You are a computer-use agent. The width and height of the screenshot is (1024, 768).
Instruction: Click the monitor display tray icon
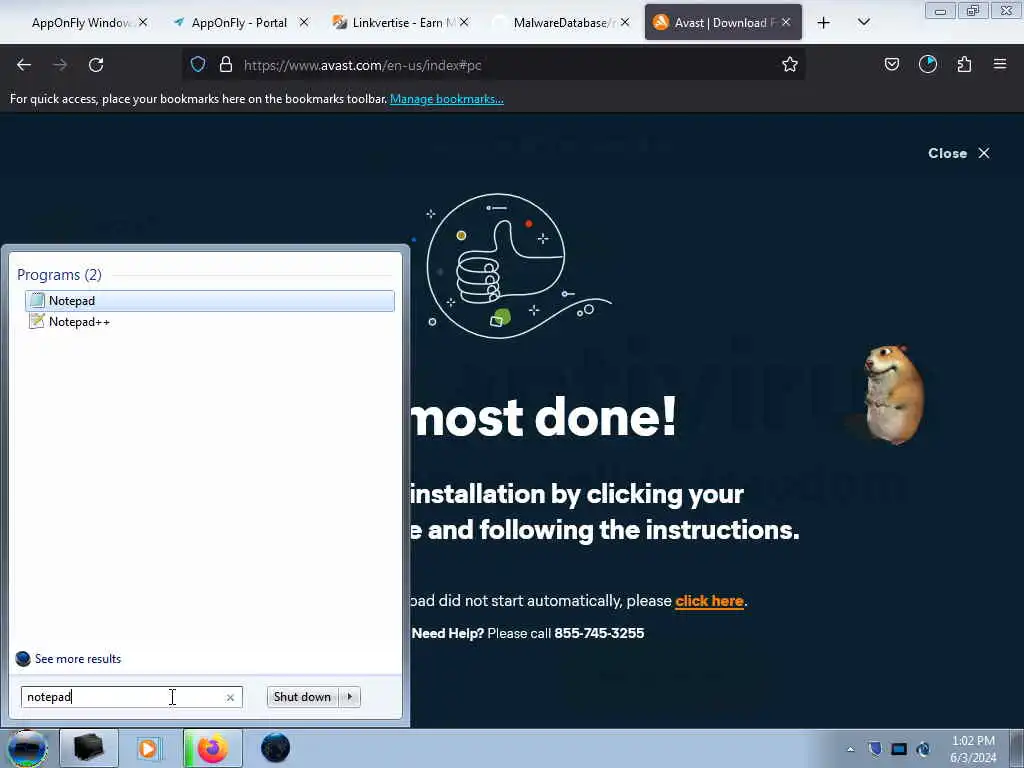coord(899,749)
